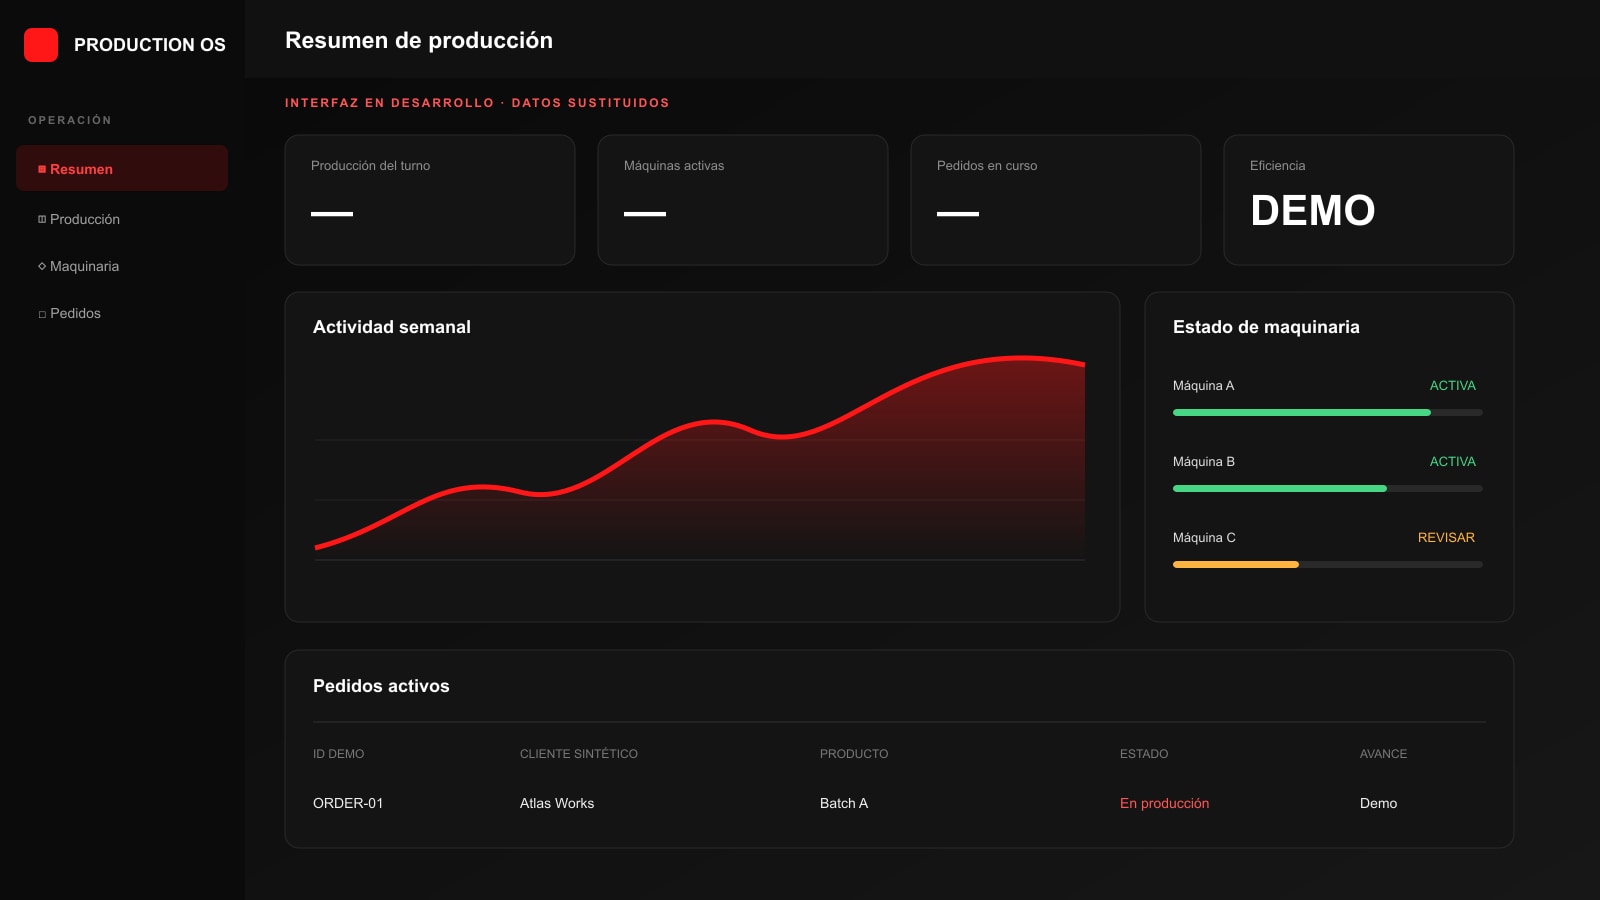Open the Máquinas activas card

click(x=743, y=200)
